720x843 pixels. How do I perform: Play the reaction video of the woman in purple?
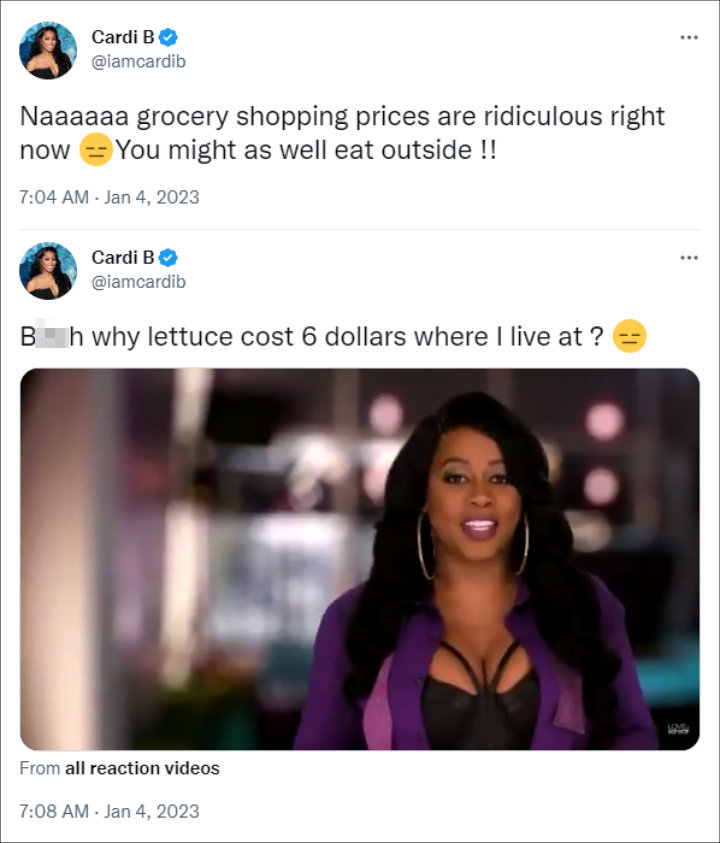[360, 559]
